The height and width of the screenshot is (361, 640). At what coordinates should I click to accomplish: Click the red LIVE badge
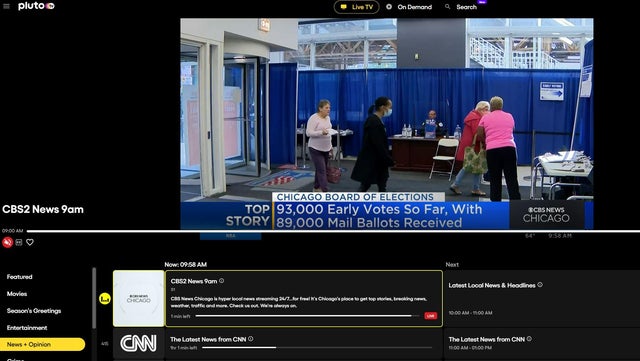[x=431, y=316]
